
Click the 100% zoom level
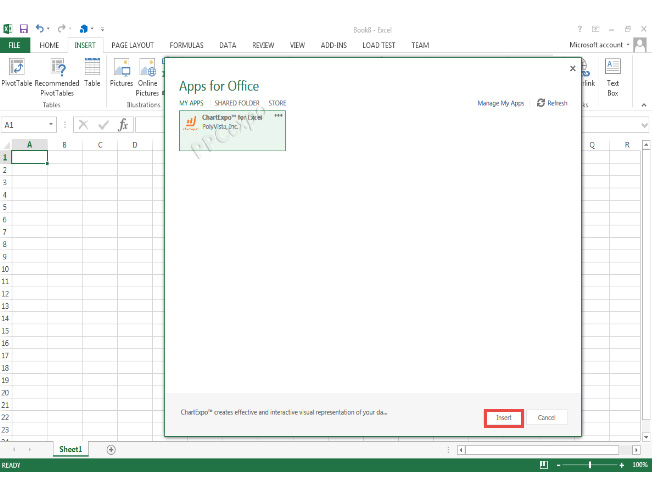(x=640, y=465)
